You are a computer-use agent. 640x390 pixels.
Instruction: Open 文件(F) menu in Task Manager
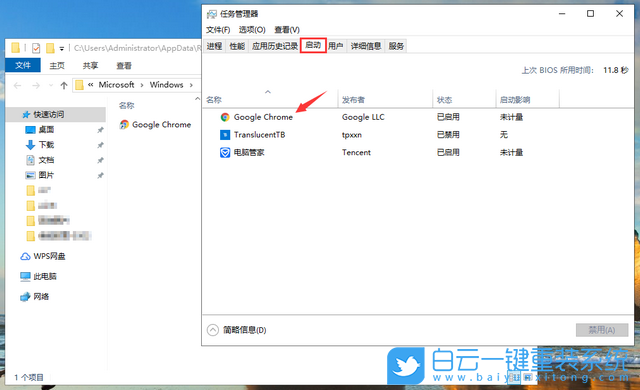tap(218, 30)
